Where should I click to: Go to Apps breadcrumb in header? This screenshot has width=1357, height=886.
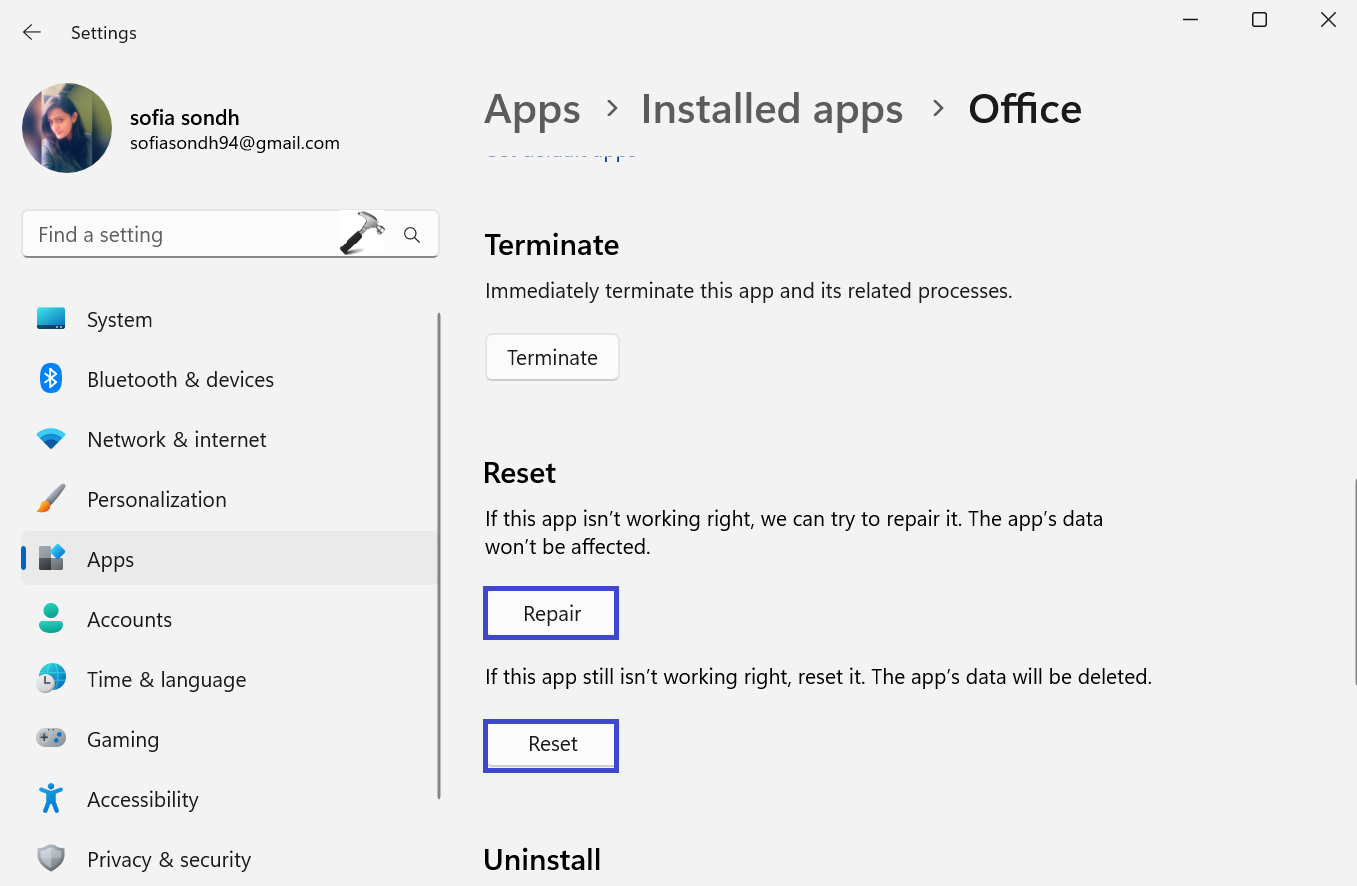coord(532,109)
